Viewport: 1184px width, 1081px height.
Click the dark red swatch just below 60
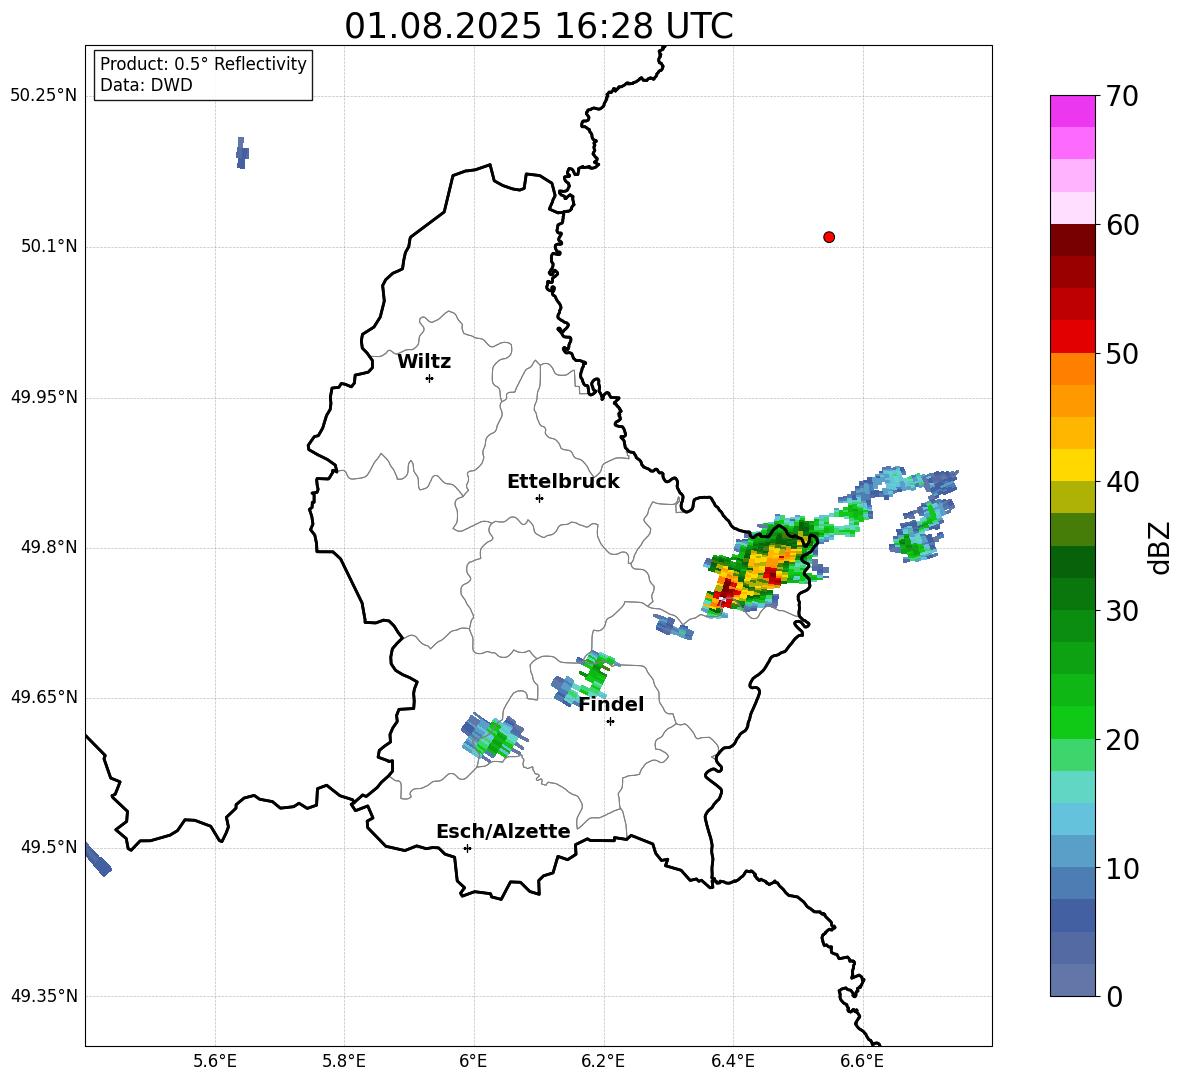tap(1073, 241)
